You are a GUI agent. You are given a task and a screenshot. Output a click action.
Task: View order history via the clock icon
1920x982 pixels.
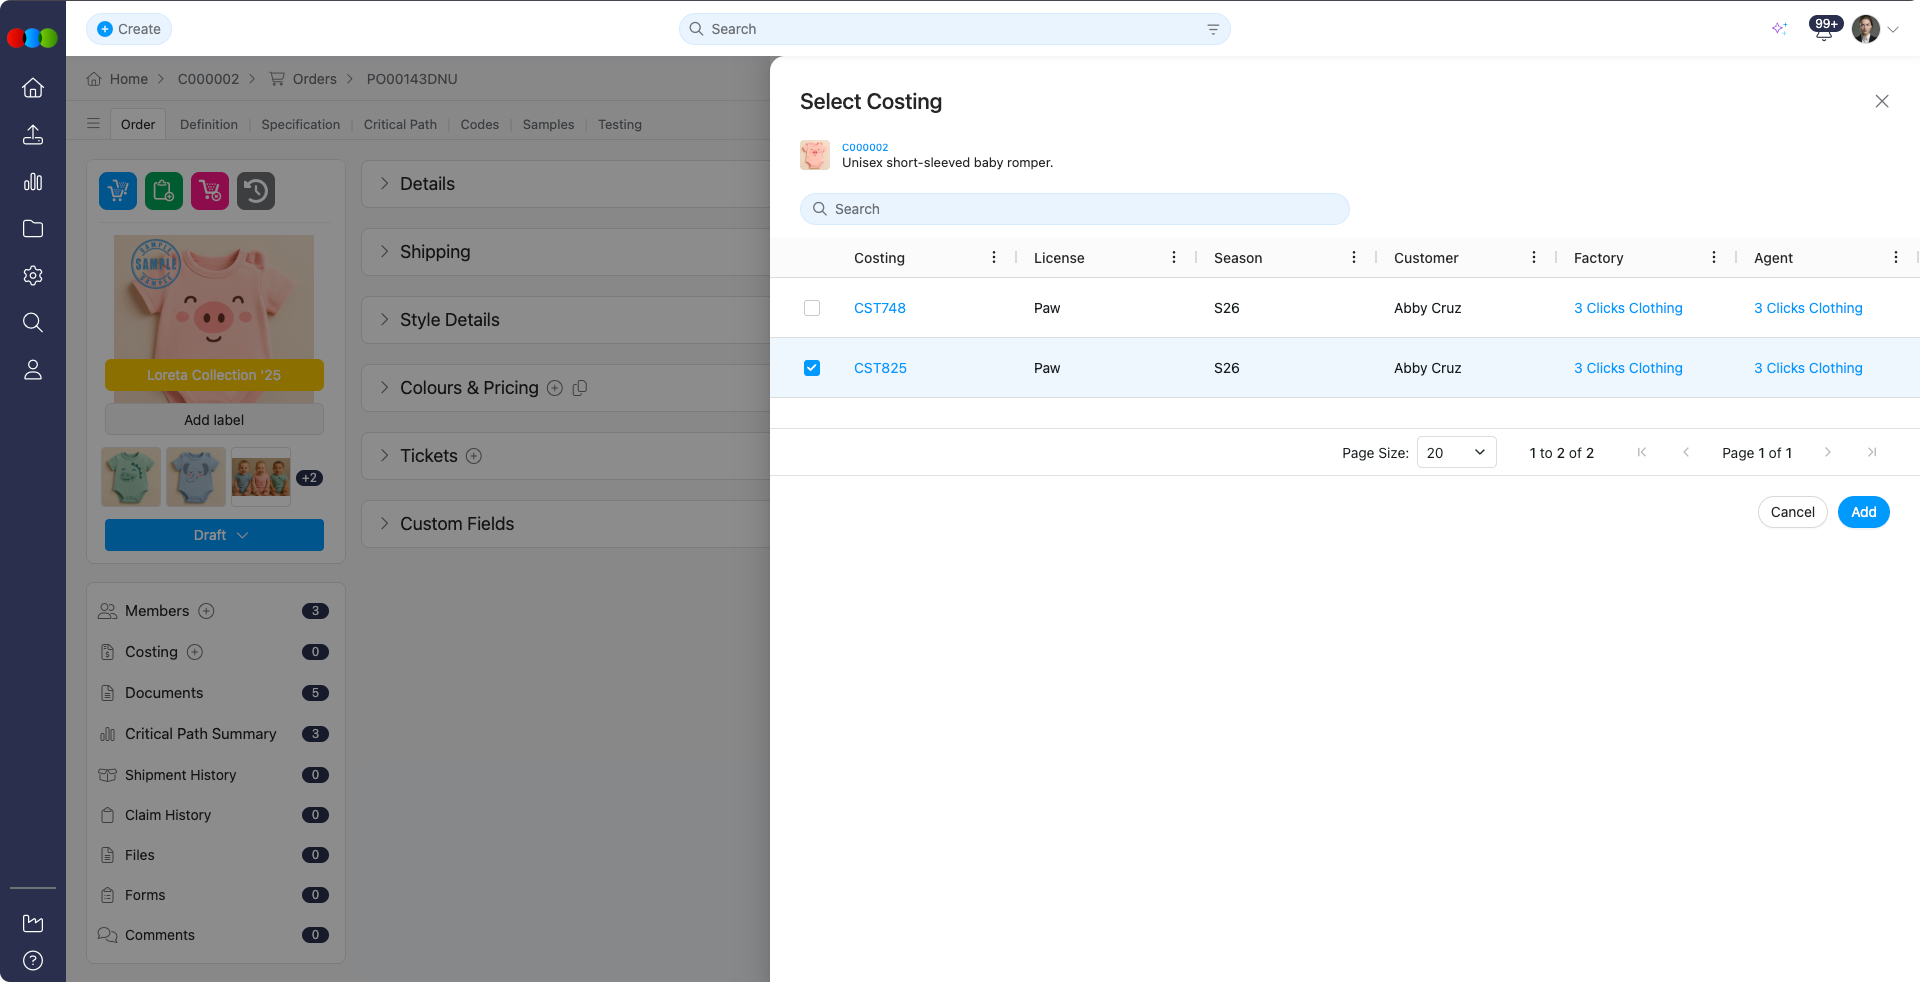click(255, 191)
